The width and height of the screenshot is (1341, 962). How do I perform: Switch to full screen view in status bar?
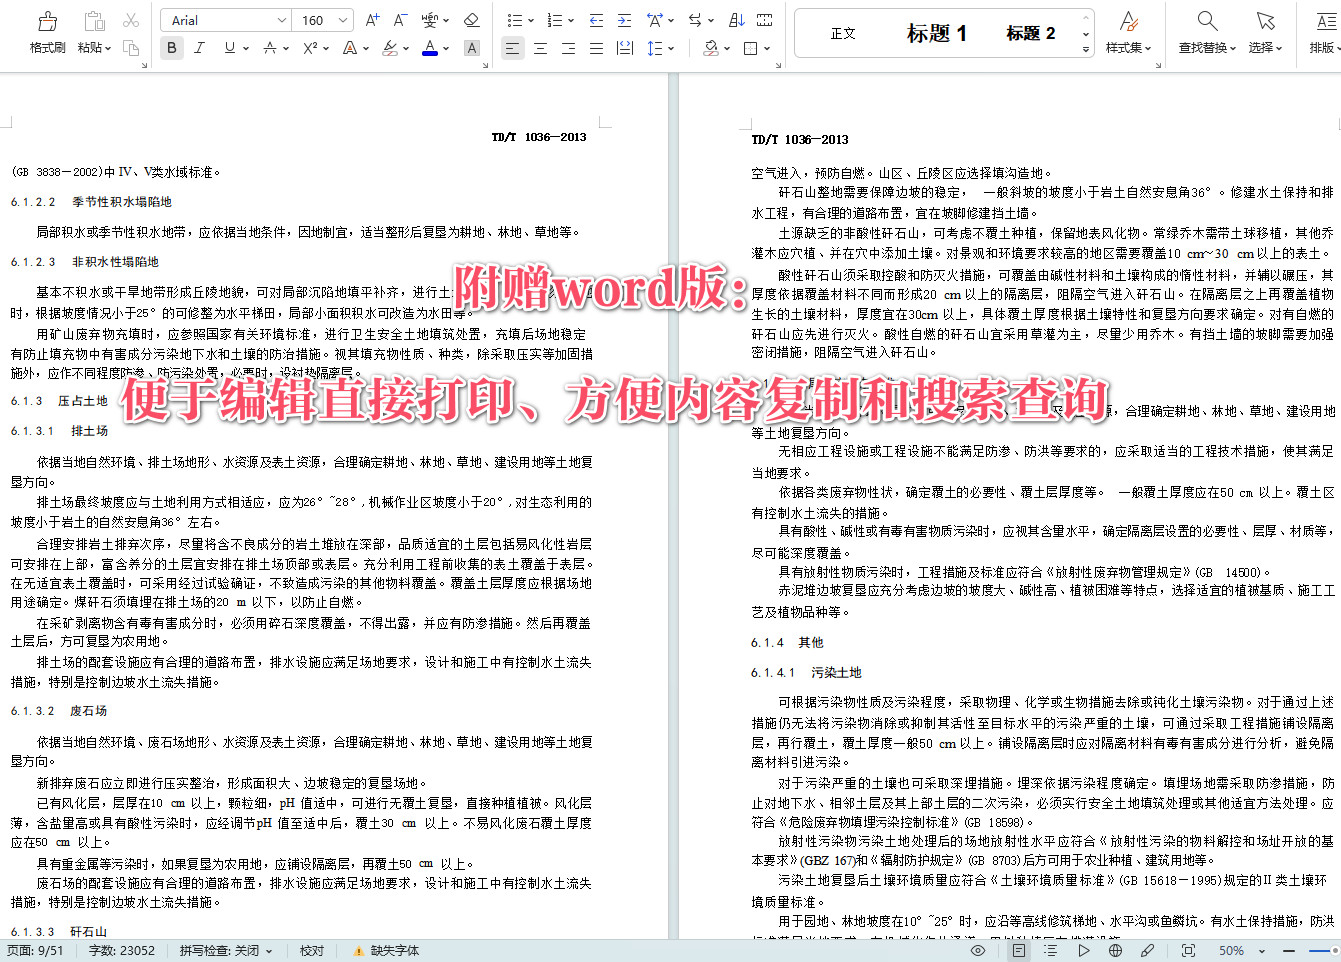pos(1188,950)
